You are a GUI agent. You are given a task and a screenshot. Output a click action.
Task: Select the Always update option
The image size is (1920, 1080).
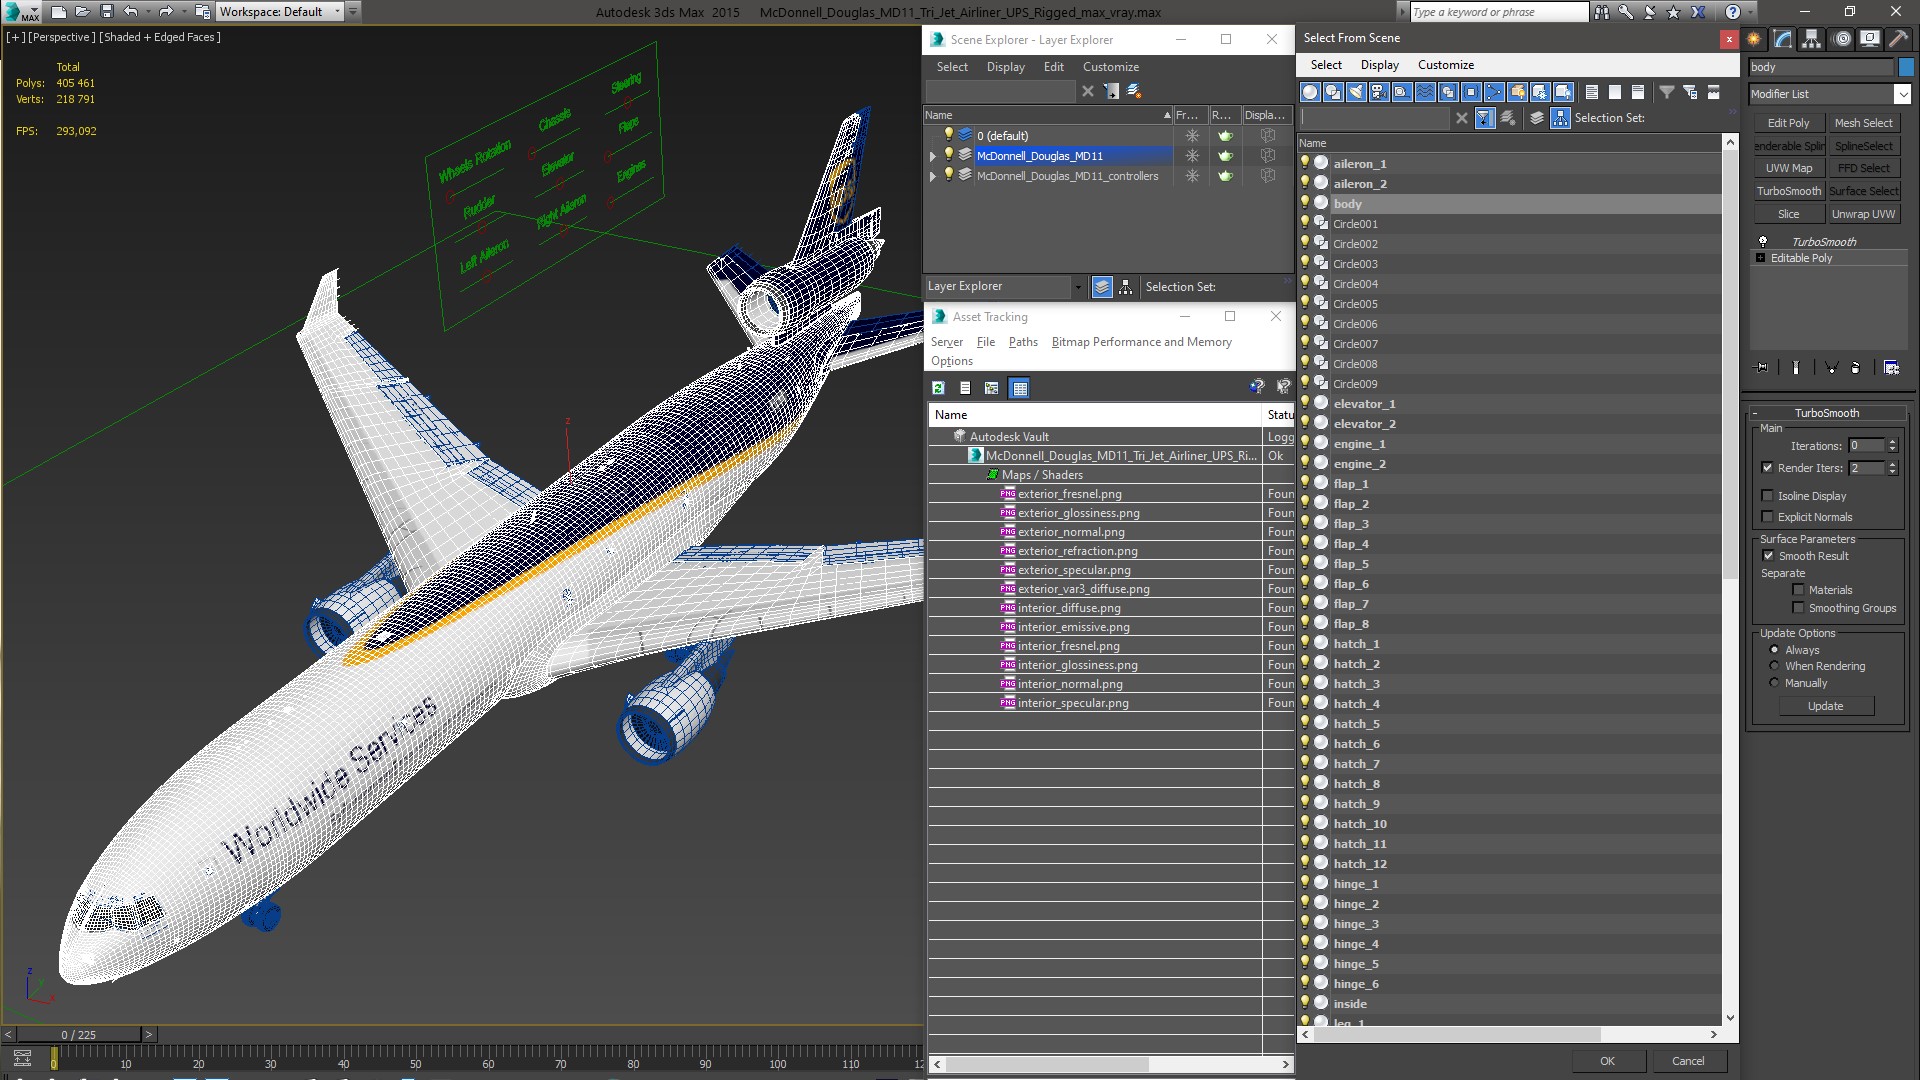pos(1775,650)
